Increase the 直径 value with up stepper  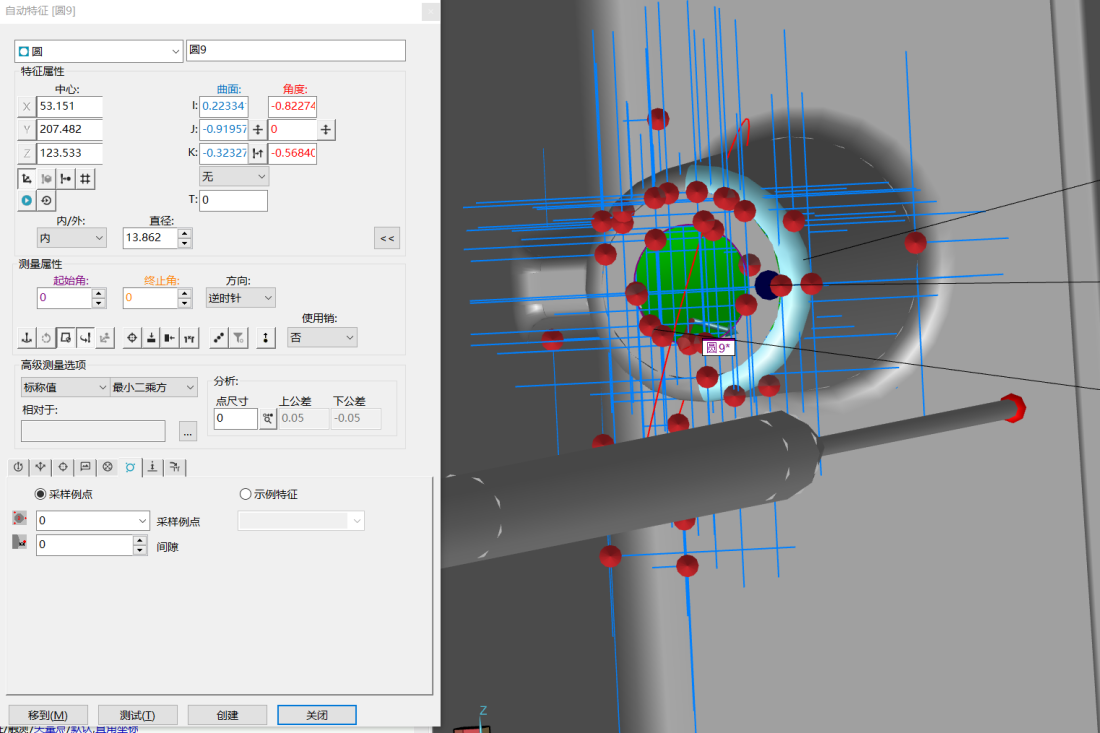click(184, 233)
